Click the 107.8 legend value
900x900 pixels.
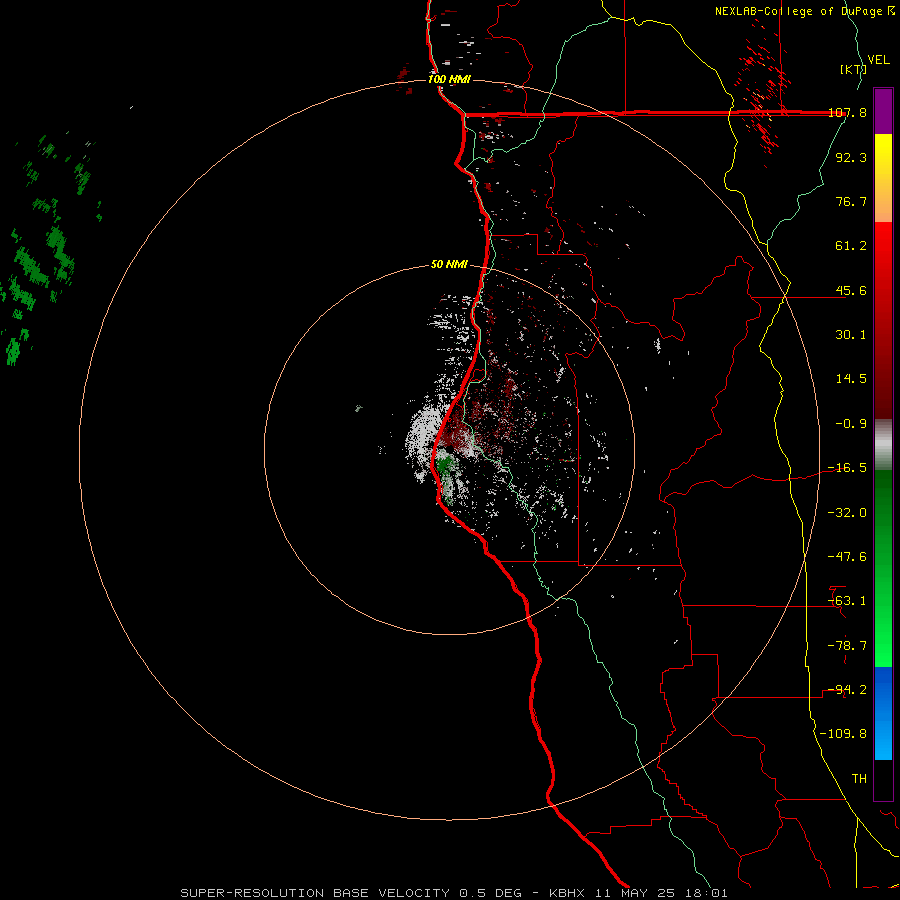pos(847,113)
